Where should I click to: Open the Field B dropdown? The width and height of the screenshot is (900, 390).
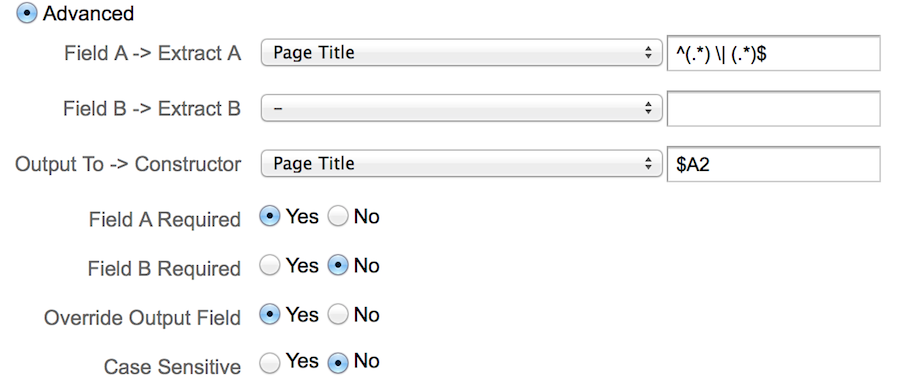click(x=461, y=108)
